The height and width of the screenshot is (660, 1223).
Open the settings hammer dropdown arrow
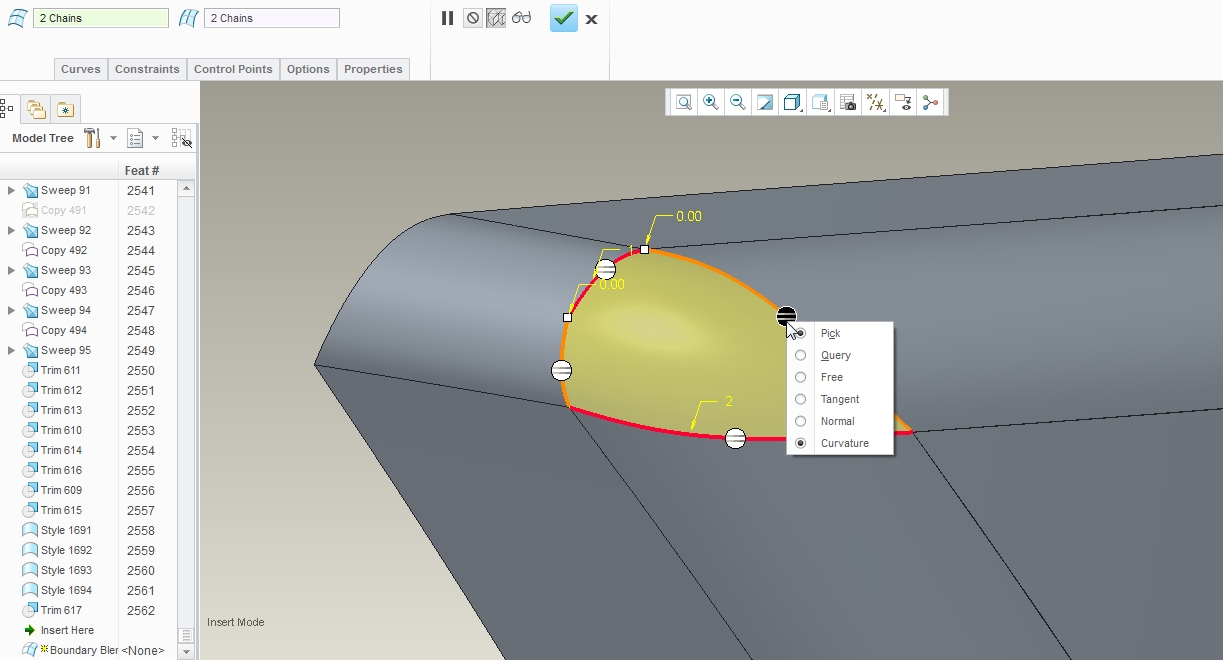pos(113,138)
